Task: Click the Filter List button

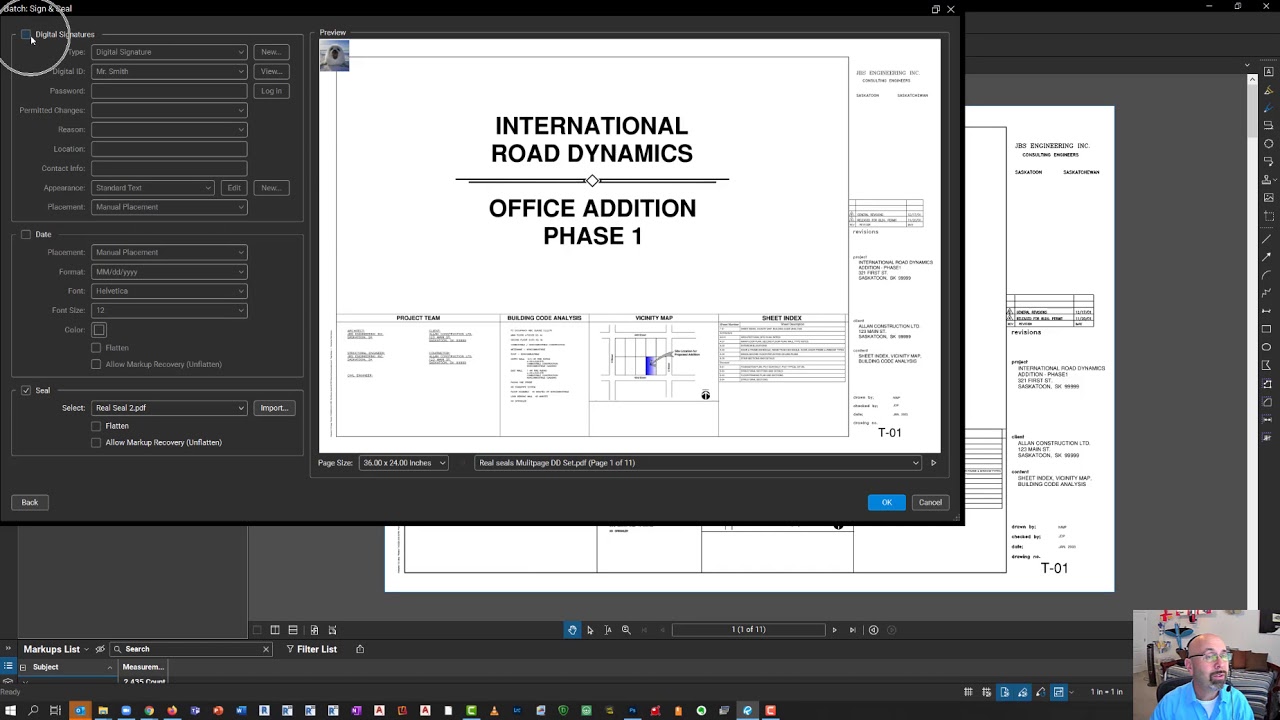Action: (x=311, y=649)
